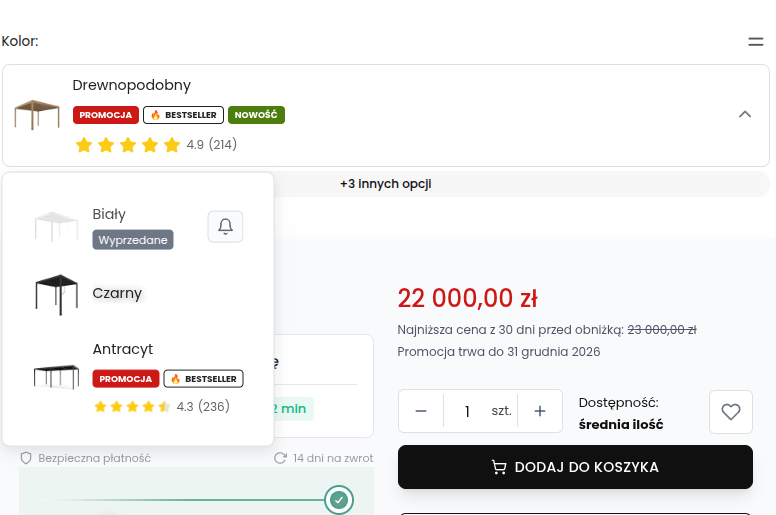Click the Drewnopodobny star rating 4.9

coord(156,145)
